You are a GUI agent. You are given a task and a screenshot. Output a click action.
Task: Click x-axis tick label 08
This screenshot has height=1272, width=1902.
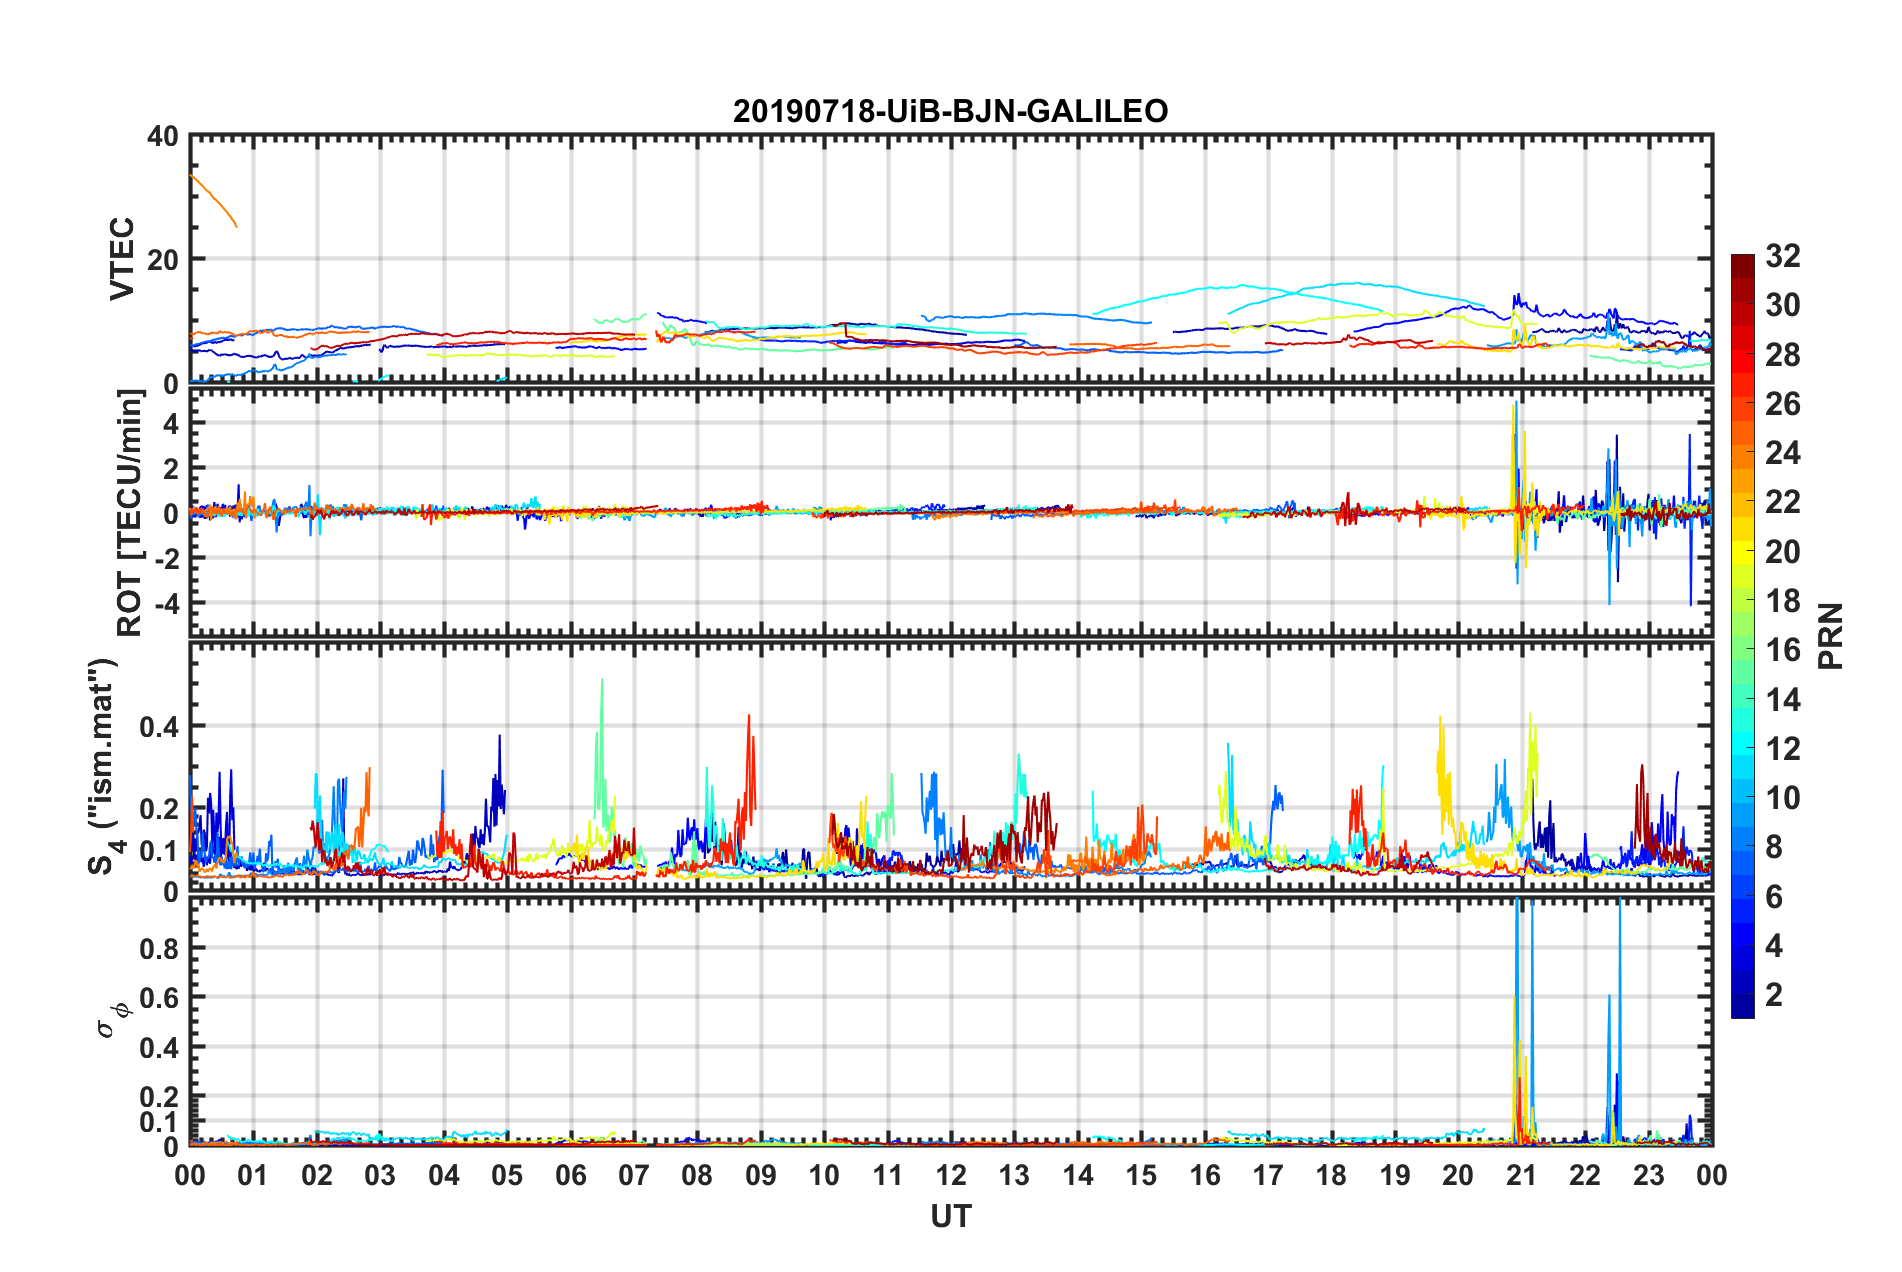coord(697,1175)
